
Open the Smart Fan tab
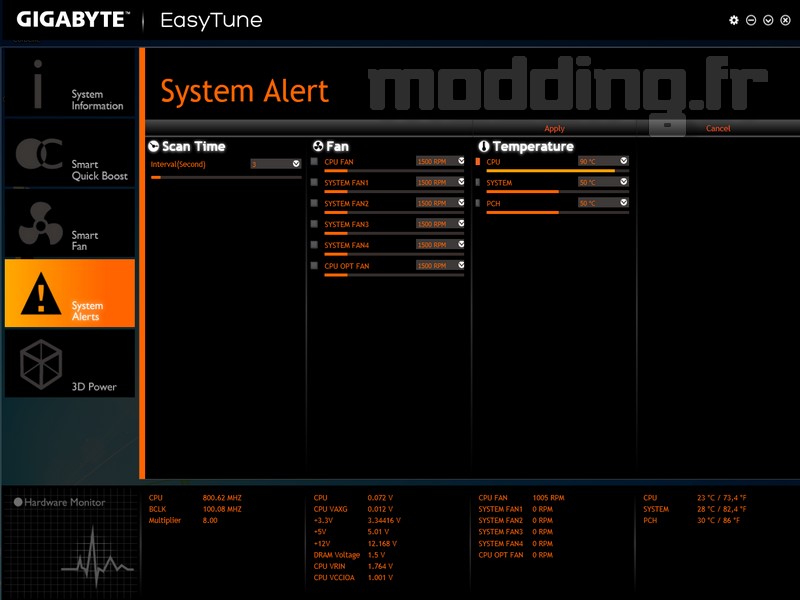point(70,223)
